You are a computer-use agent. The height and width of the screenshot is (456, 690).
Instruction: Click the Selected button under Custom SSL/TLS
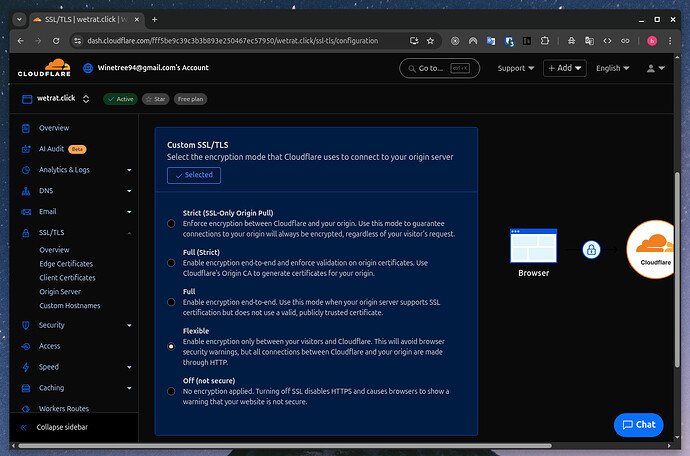194,175
